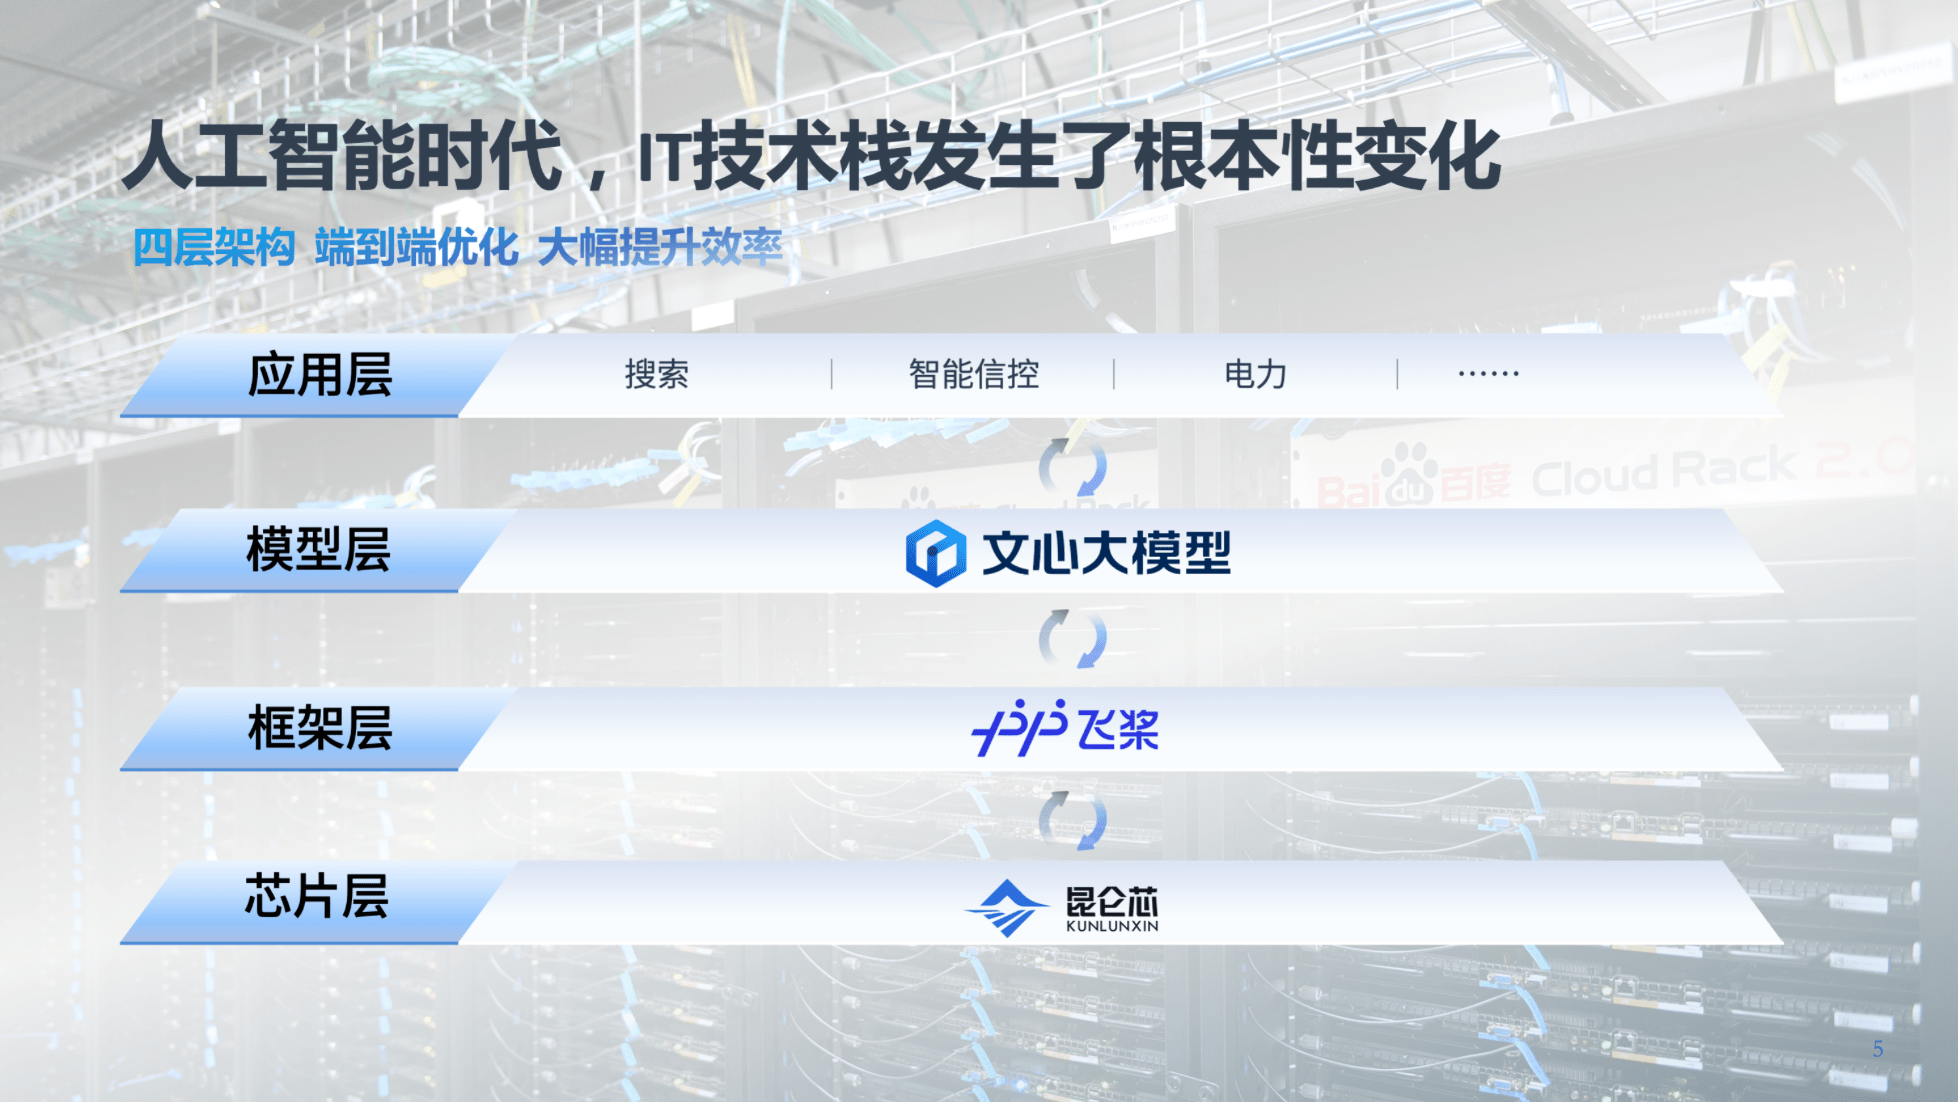
Task: Click the slide page number 5
Action: 1877,1049
